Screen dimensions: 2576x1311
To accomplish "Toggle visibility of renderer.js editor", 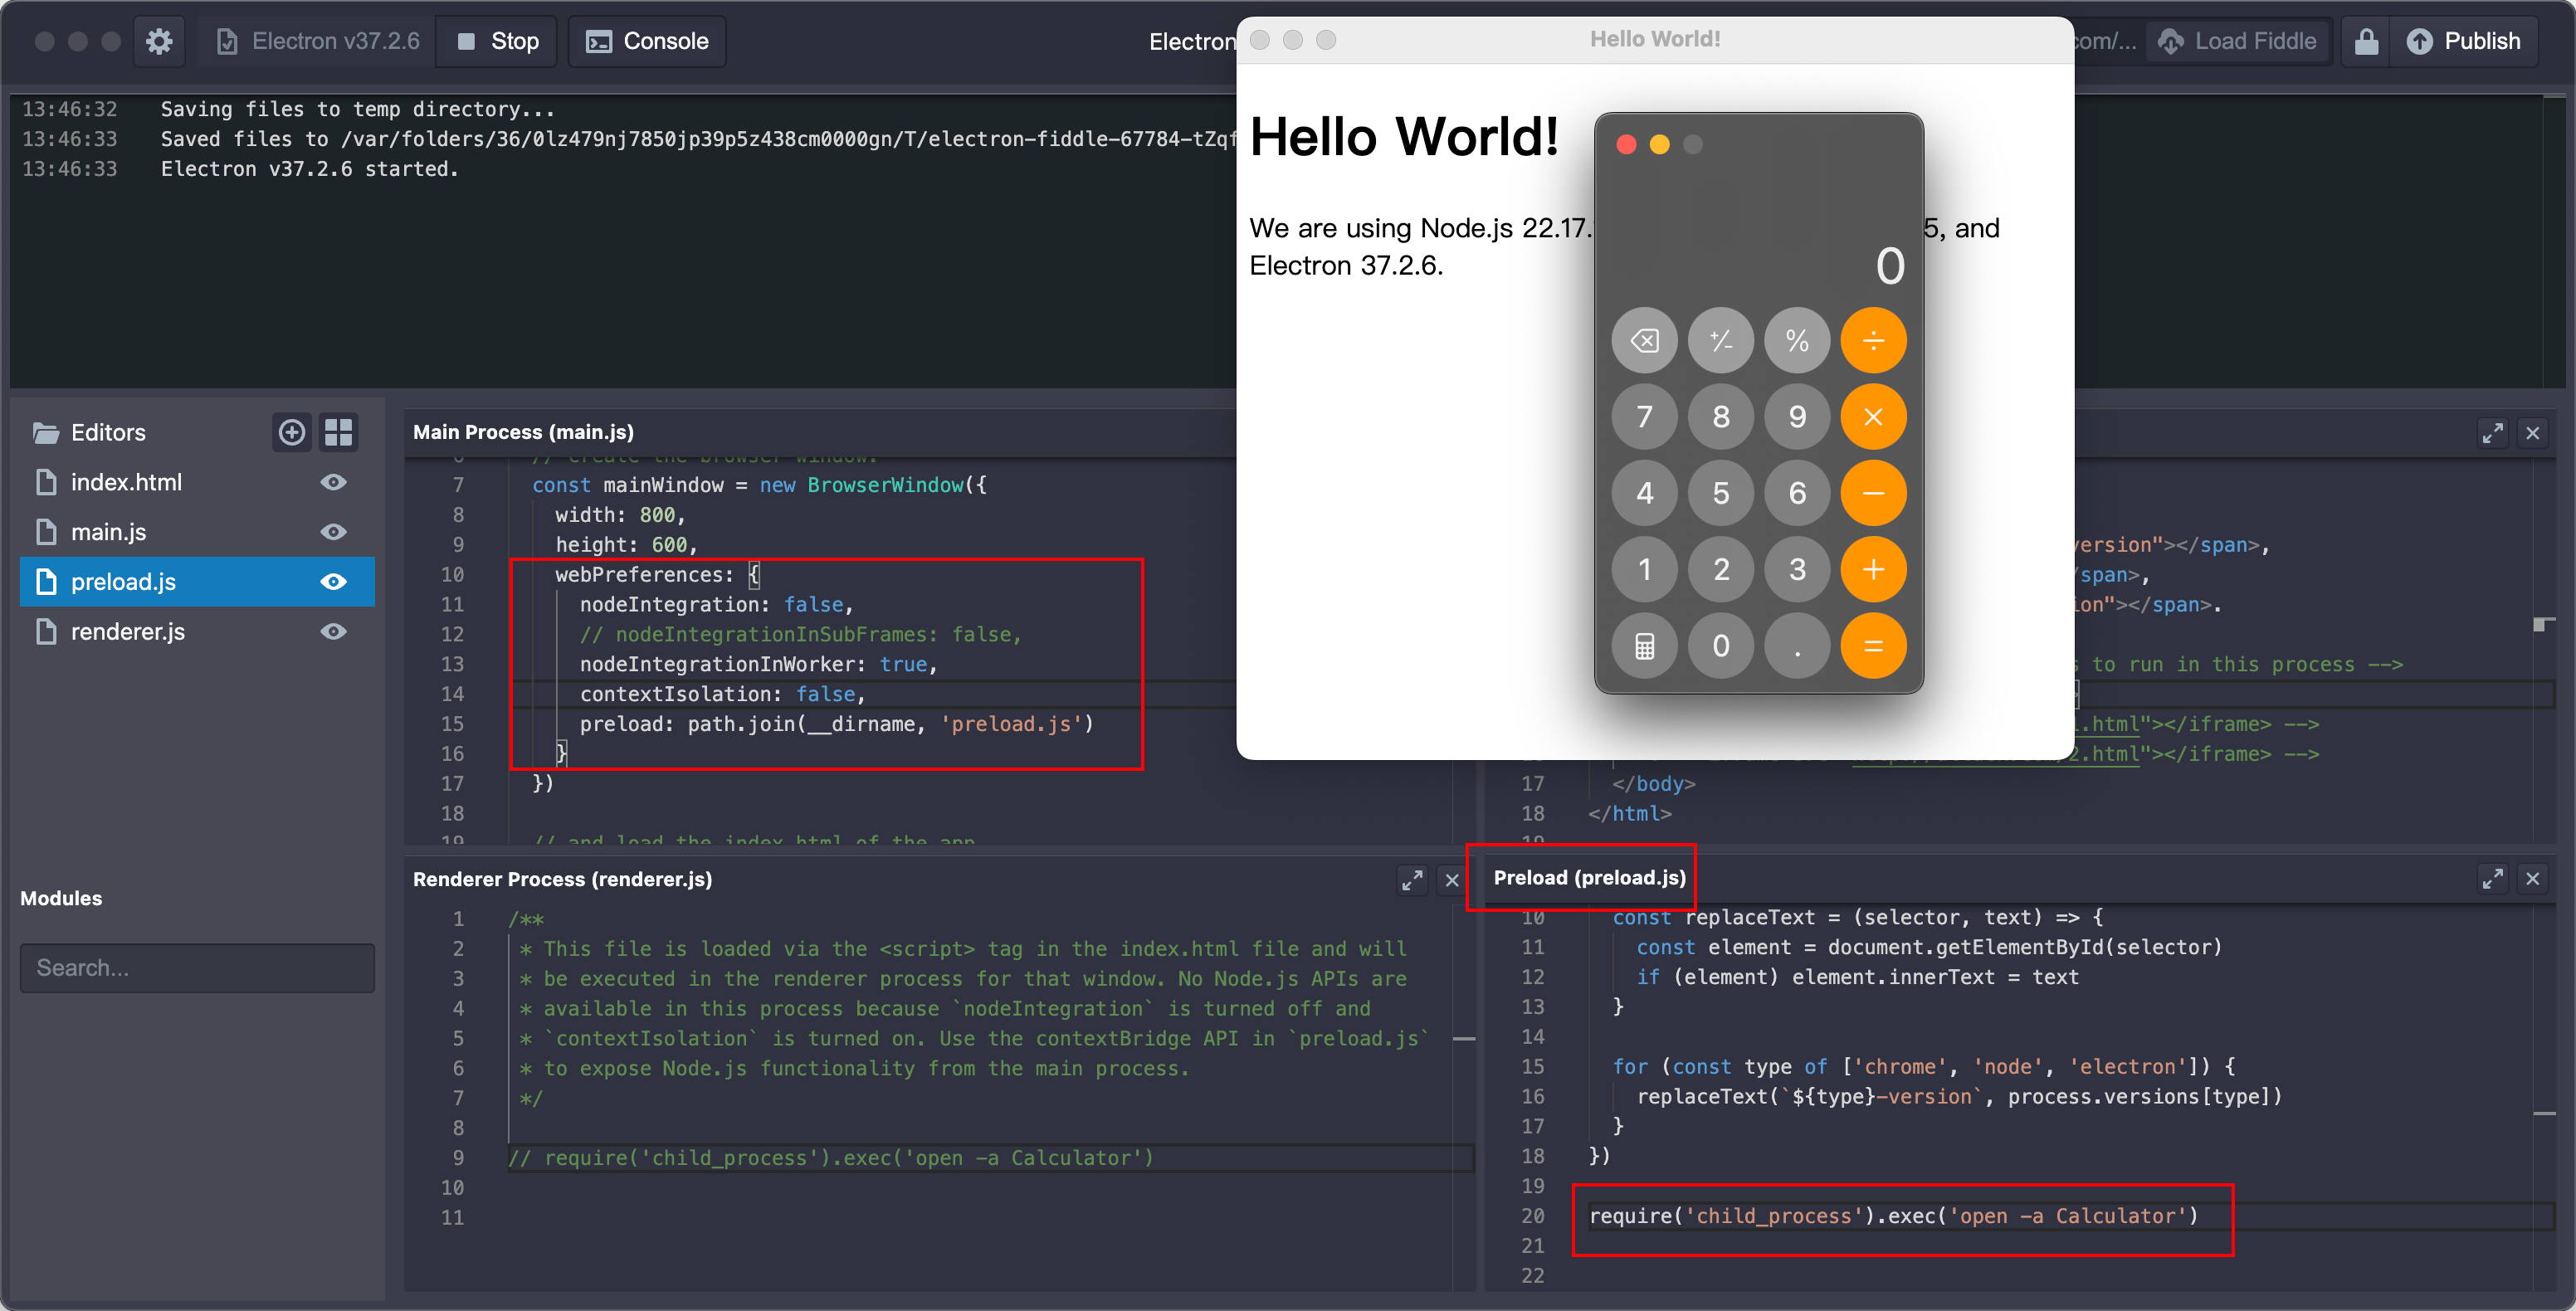I will [334, 632].
